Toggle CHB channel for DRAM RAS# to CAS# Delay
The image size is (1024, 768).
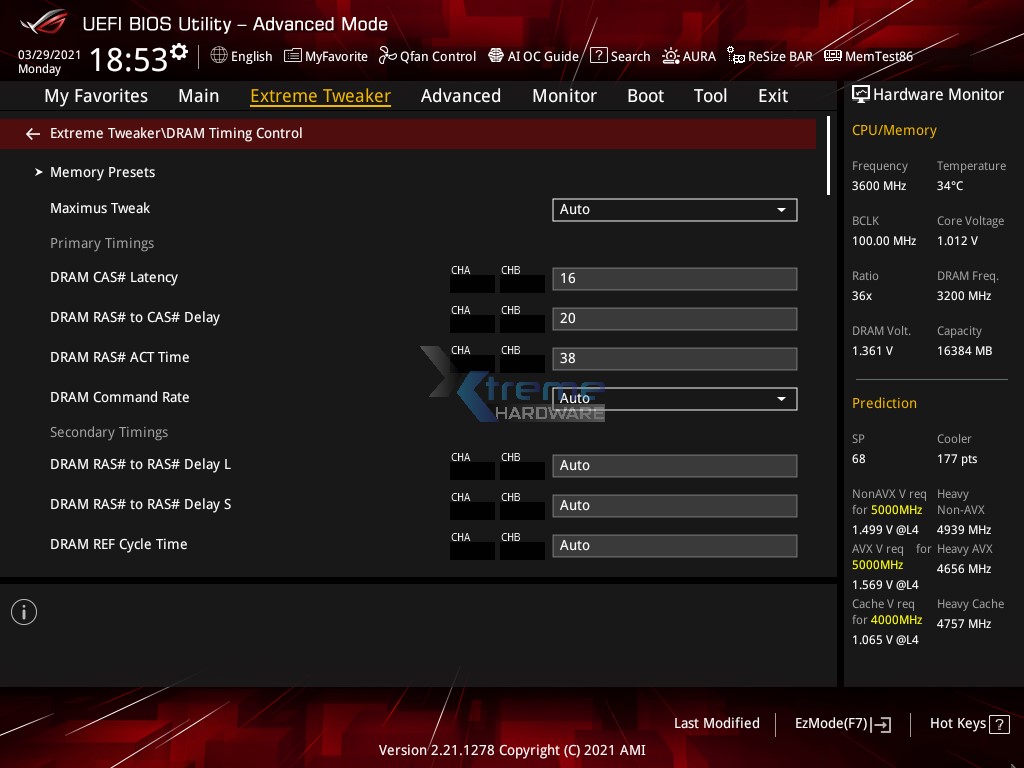[522, 324]
